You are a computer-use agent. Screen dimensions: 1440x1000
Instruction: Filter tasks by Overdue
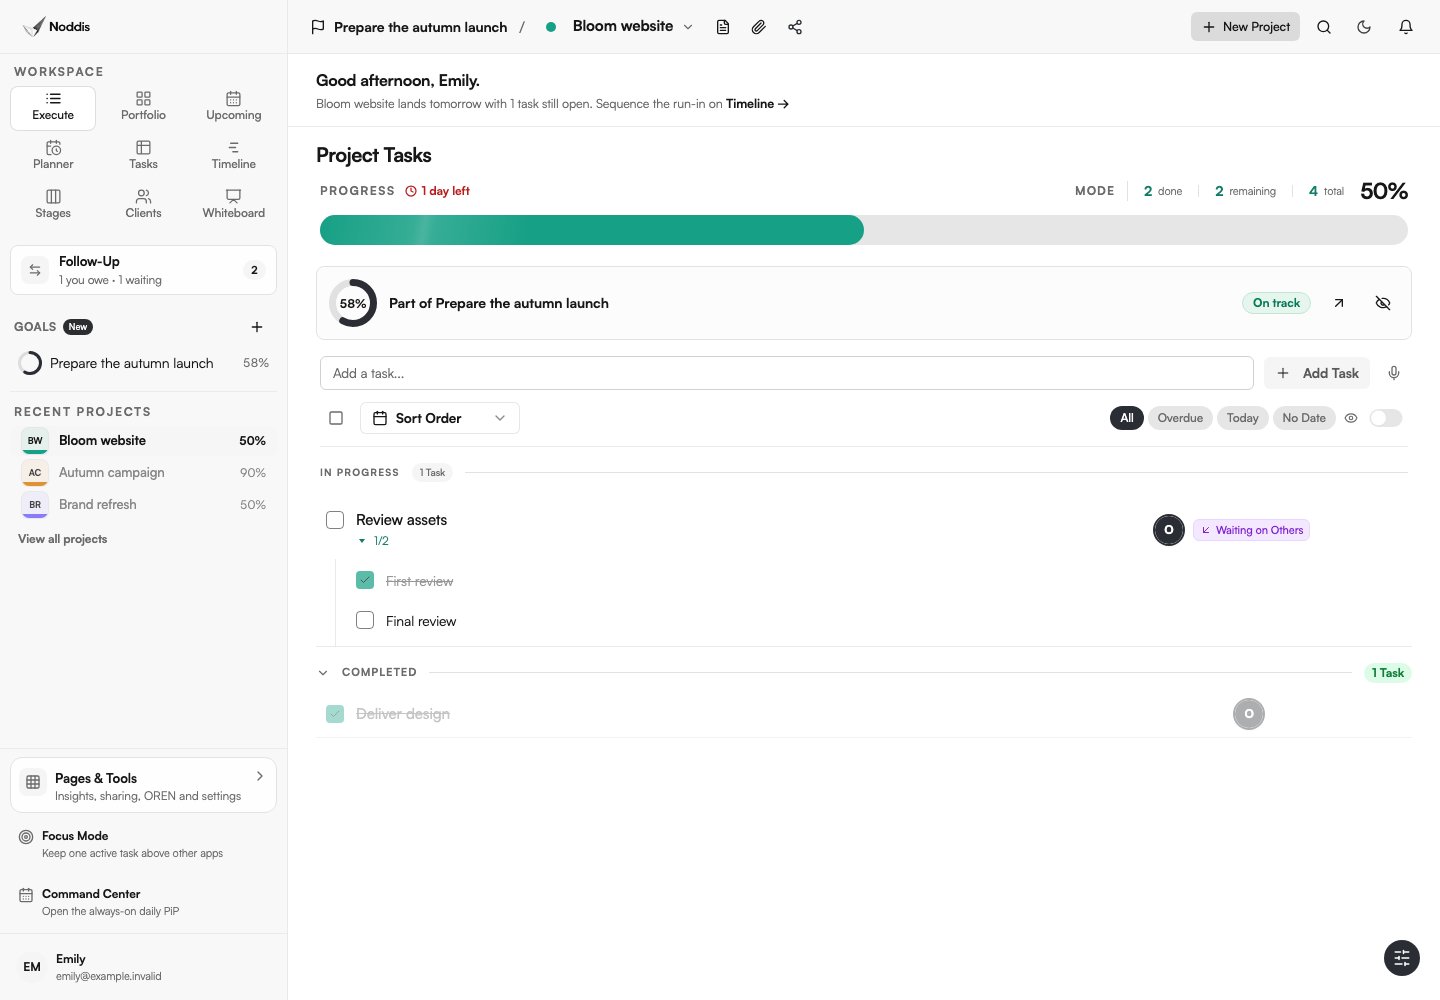coord(1180,418)
